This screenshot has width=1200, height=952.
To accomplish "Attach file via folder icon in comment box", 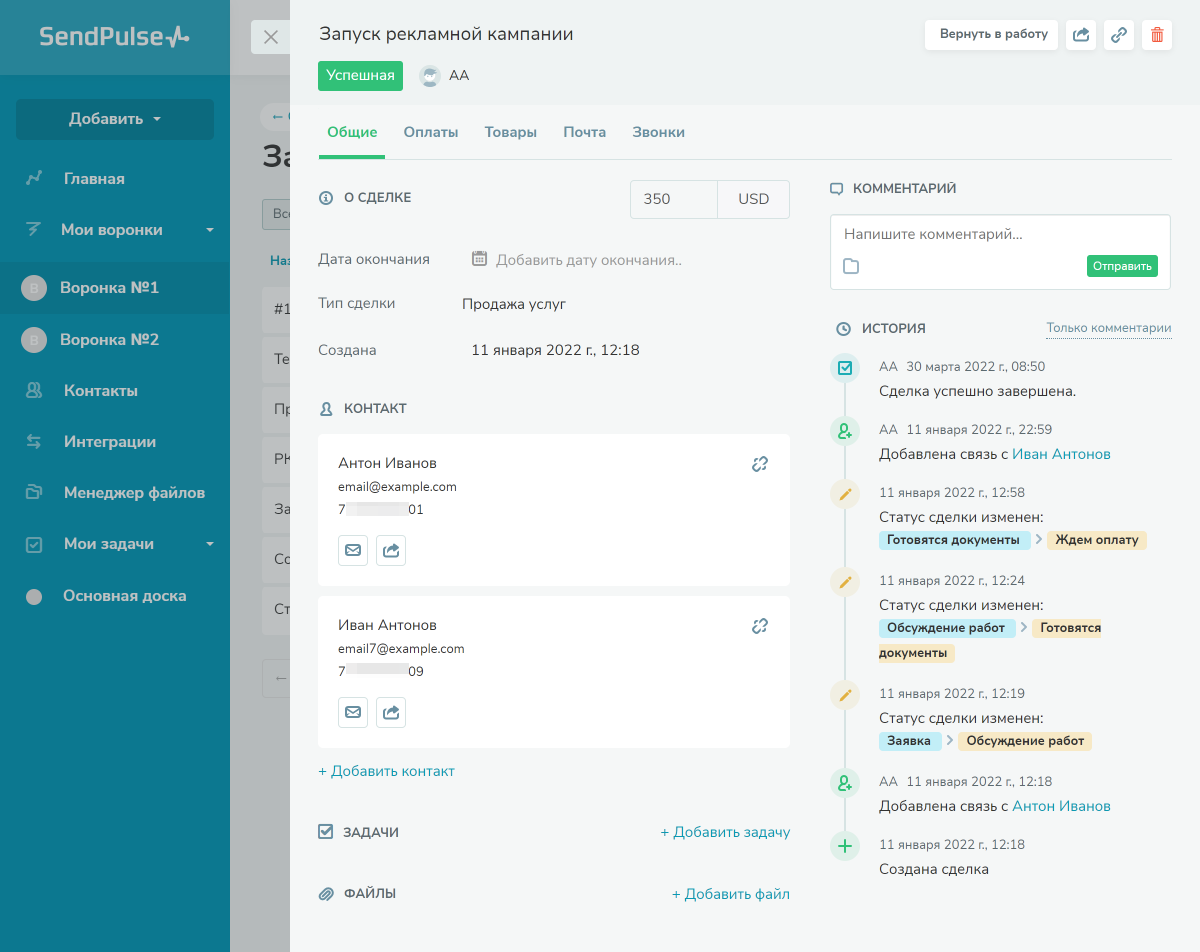I will [x=851, y=266].
